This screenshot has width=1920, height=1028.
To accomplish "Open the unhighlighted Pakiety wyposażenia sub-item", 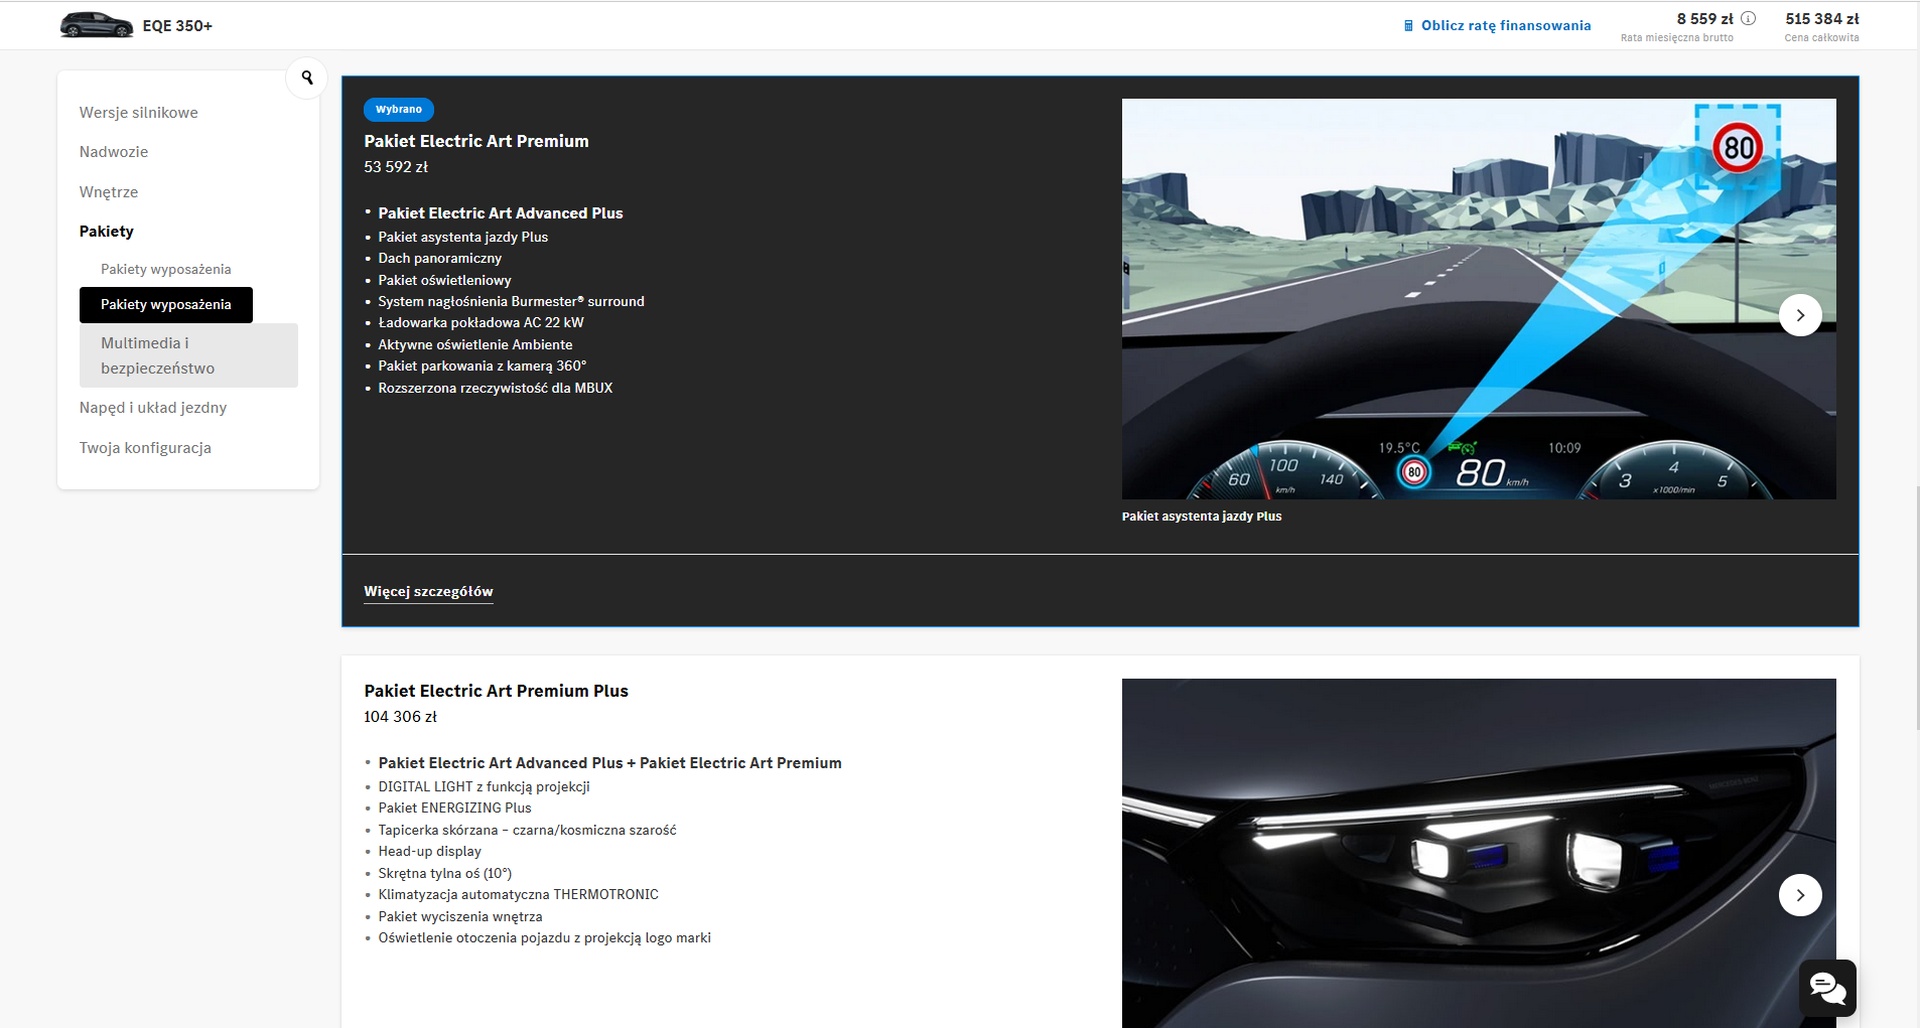I will [166, 269].
